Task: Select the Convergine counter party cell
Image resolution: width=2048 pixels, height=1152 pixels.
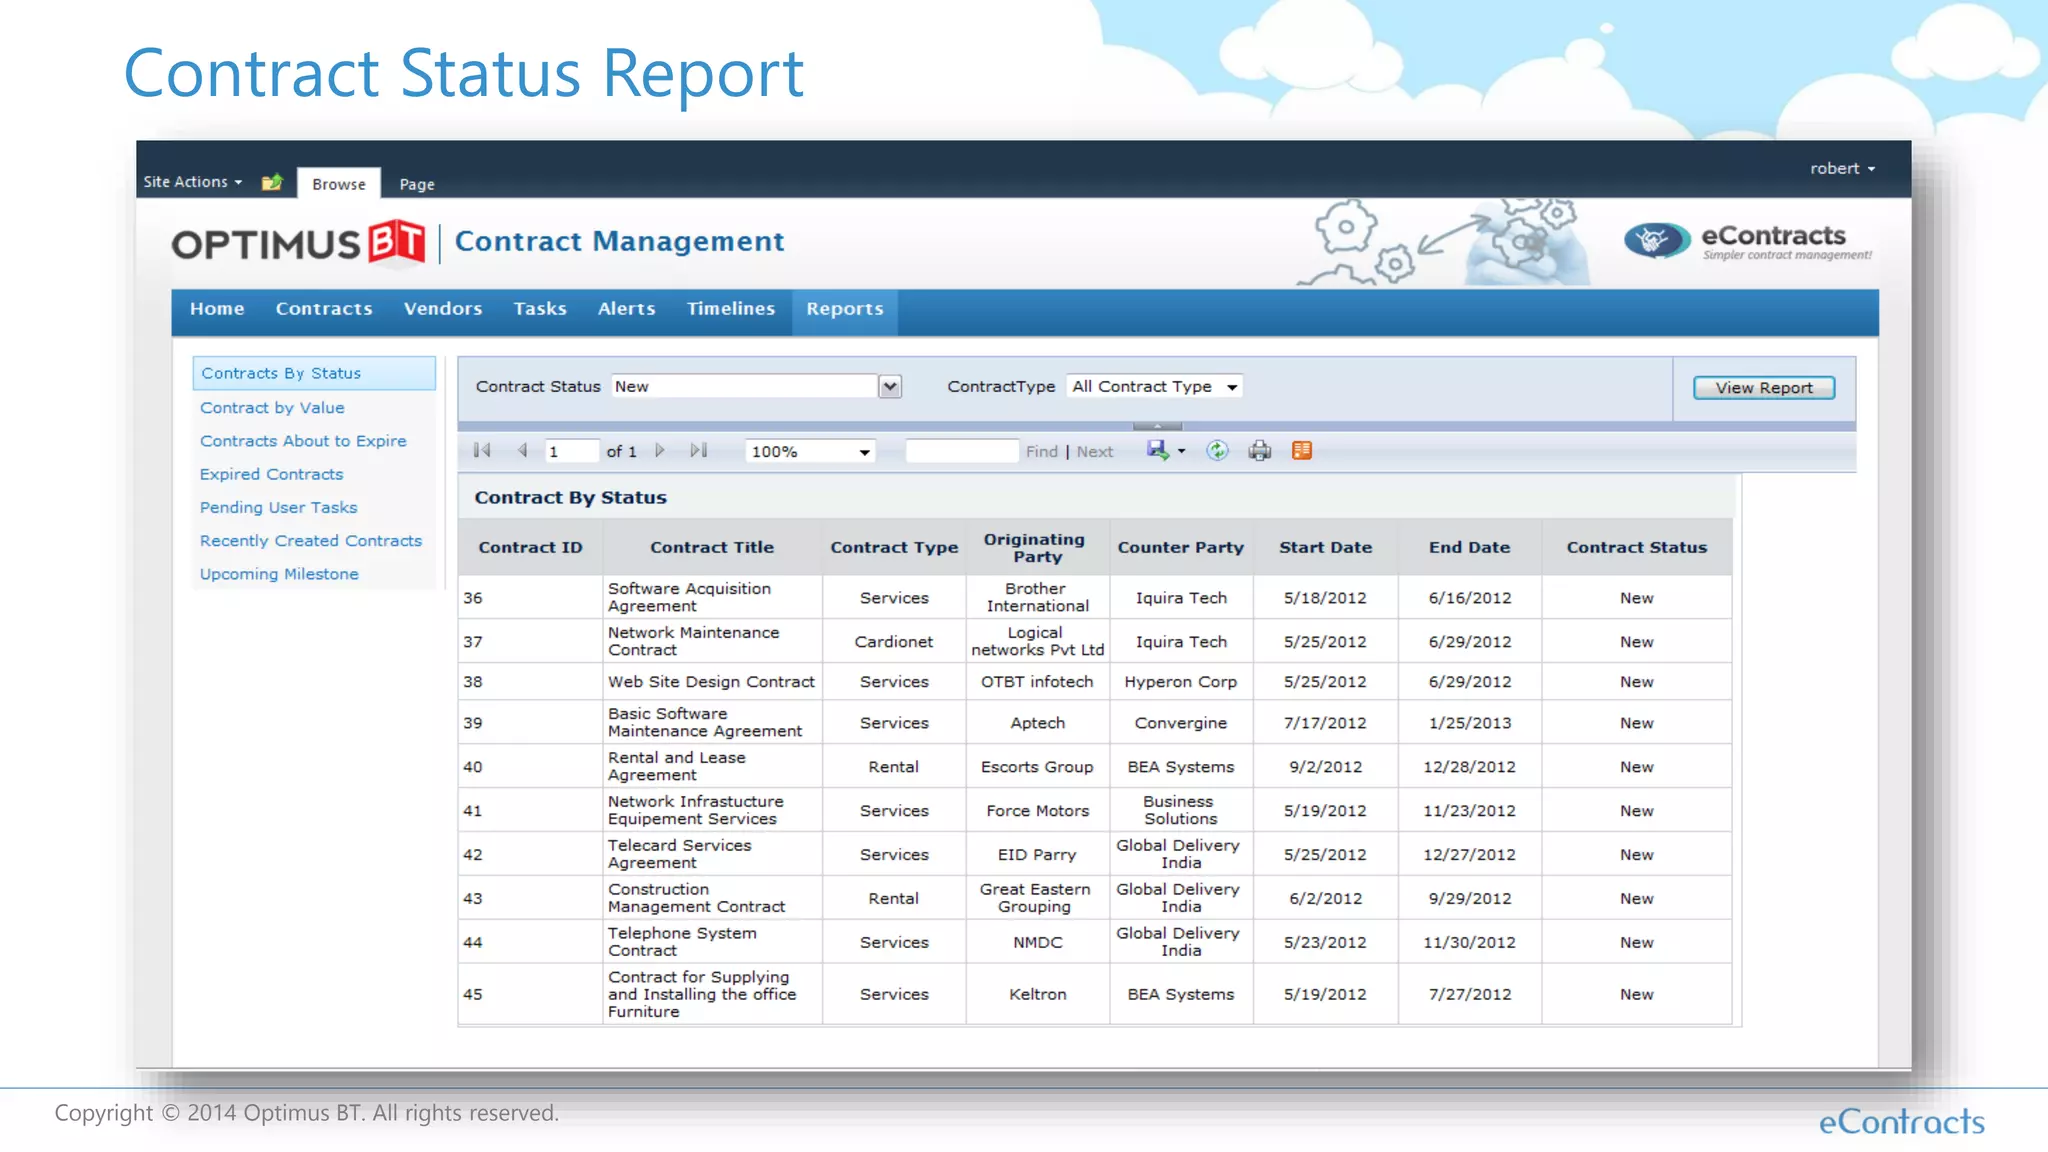Action: [1181, 723]
